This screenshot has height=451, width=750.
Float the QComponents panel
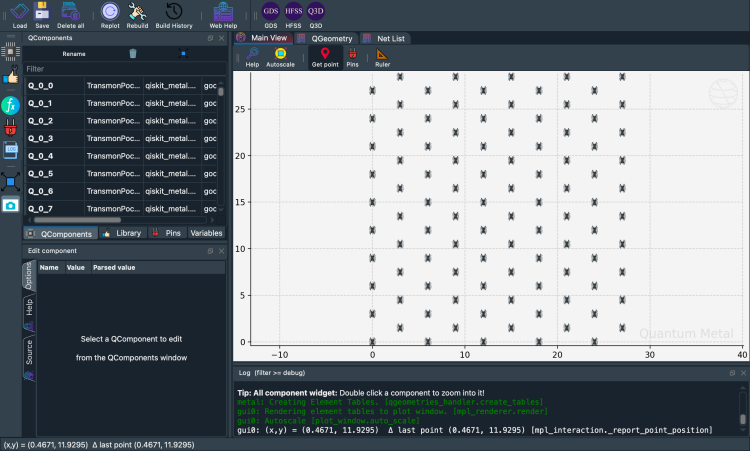tap(210, 38)
